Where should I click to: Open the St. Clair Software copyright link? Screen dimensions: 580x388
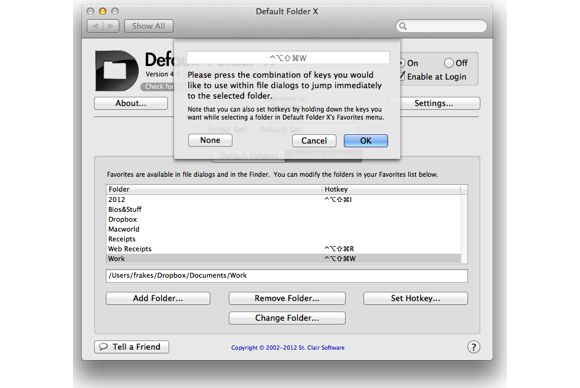pyautogui.click(x=288, y=348)
